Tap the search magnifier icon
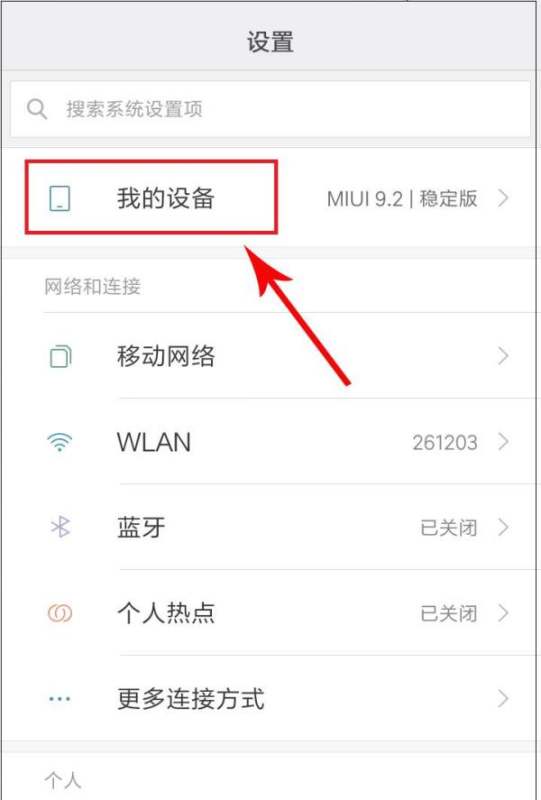The width and height of the screenshot is (541, 800). [x=37, y=109]
